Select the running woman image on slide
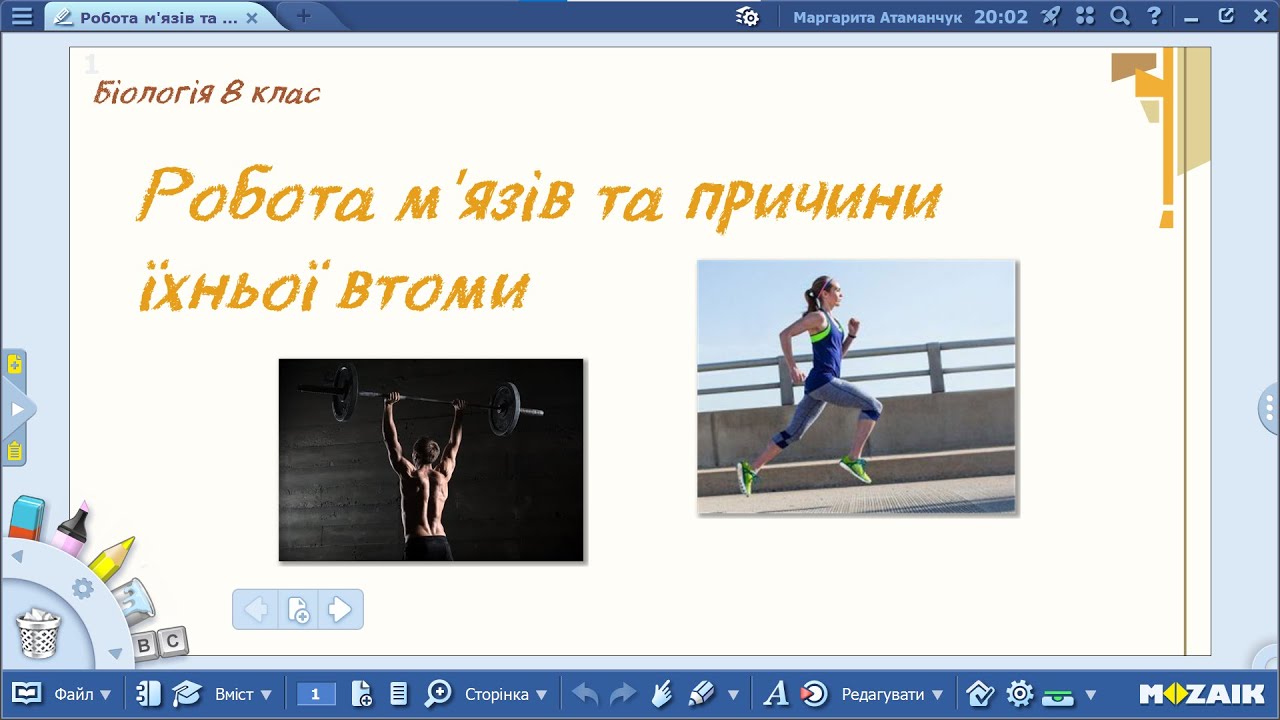Screen dimensions: 1280x720 pos(857,388)
